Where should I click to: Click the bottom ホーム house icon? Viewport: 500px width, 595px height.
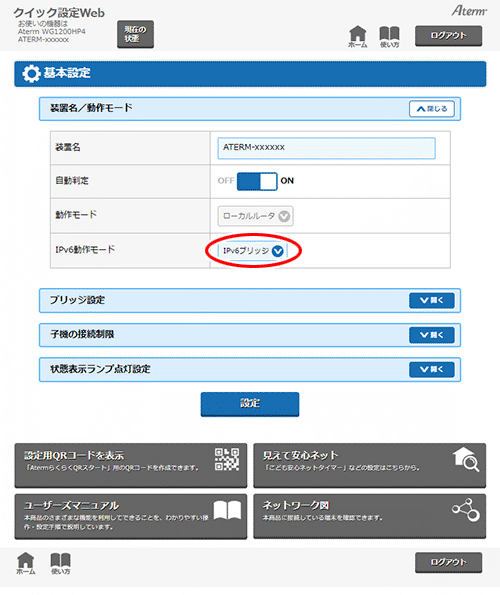point(26,563)
